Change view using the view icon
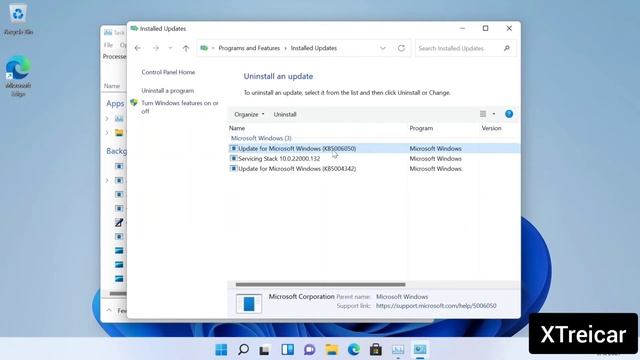640x360 pixels. (x=483, y=114)
